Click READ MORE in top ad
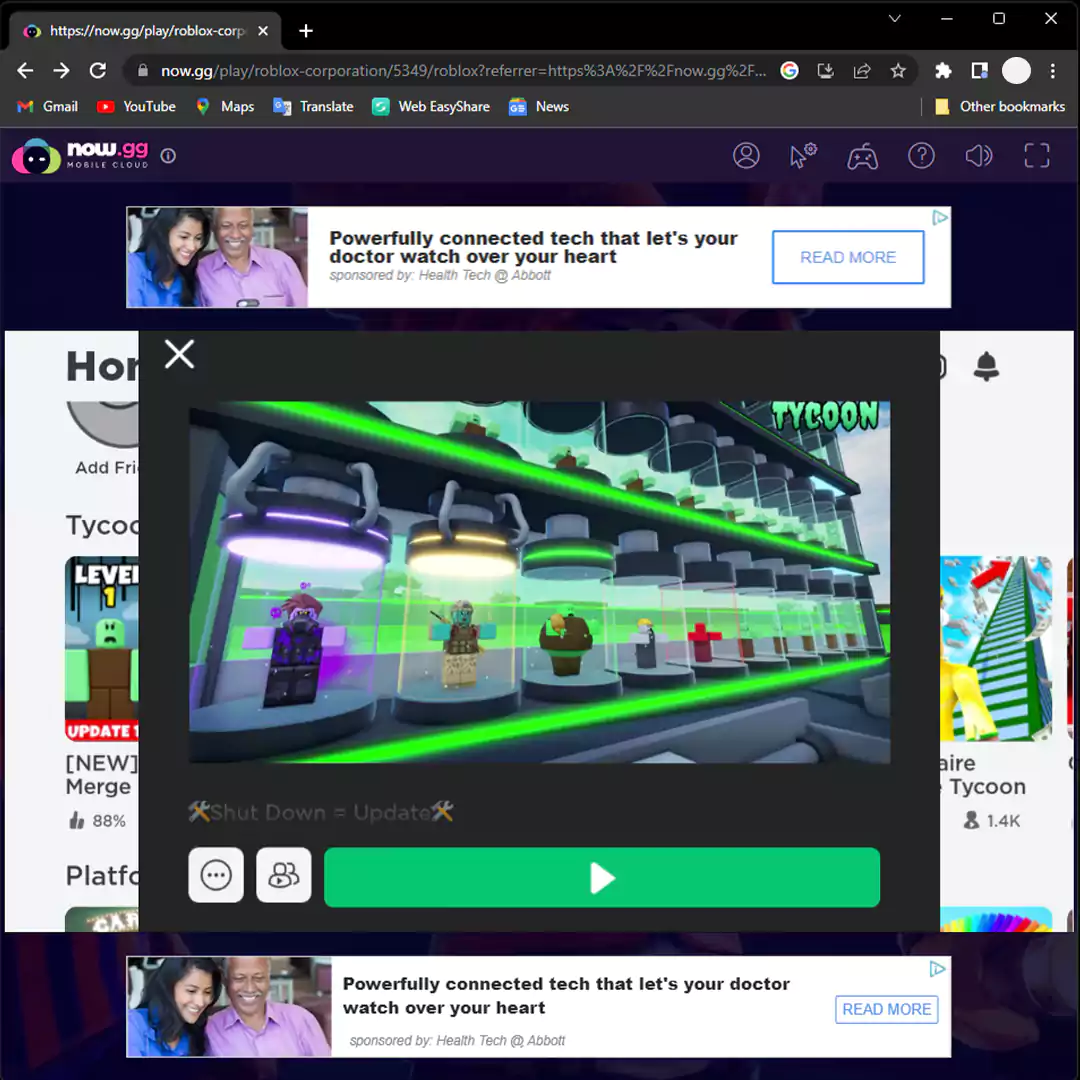This screenshot has width=1080, height=1080. (x=848, y=258)
